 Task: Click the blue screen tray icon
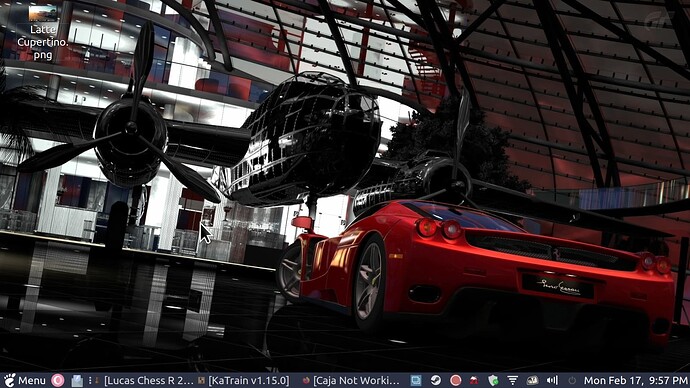click(x=416, y=380)
